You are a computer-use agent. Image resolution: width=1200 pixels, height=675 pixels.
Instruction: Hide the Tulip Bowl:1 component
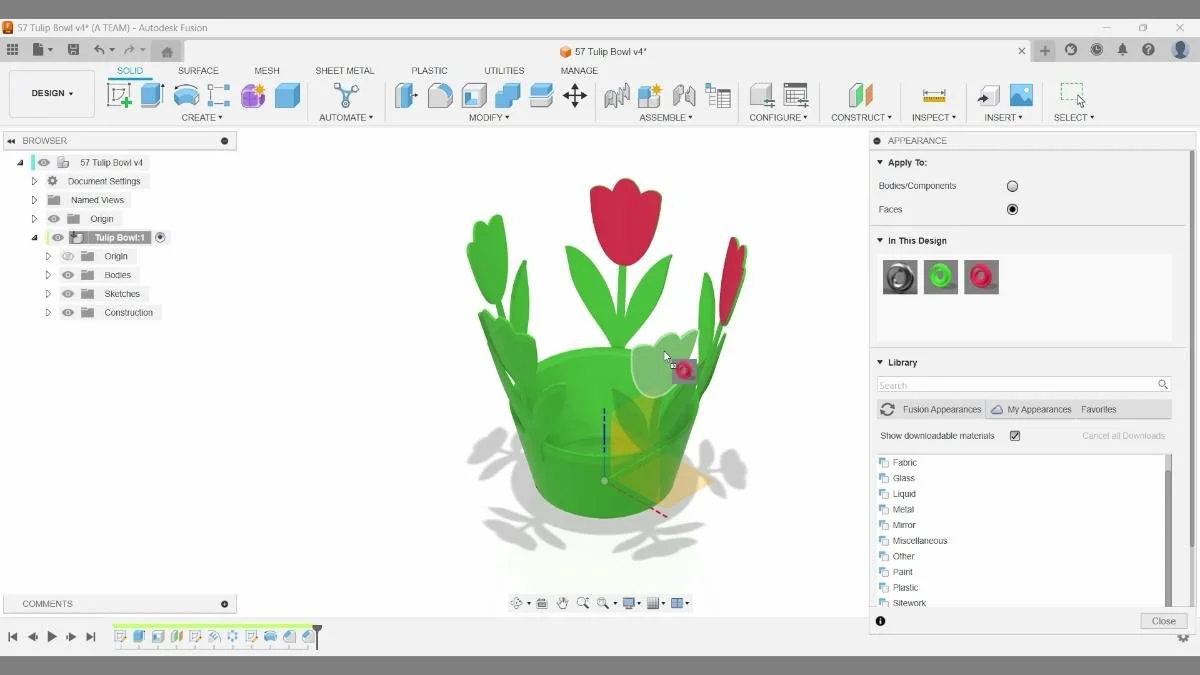pos(57,237)
